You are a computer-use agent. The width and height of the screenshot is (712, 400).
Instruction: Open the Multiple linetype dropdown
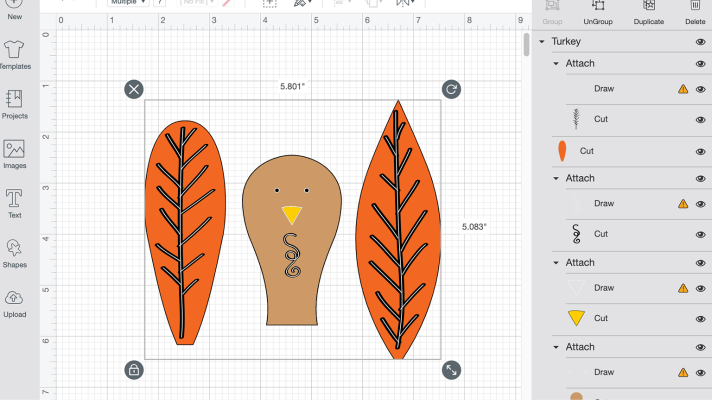[x=128, y=2]
